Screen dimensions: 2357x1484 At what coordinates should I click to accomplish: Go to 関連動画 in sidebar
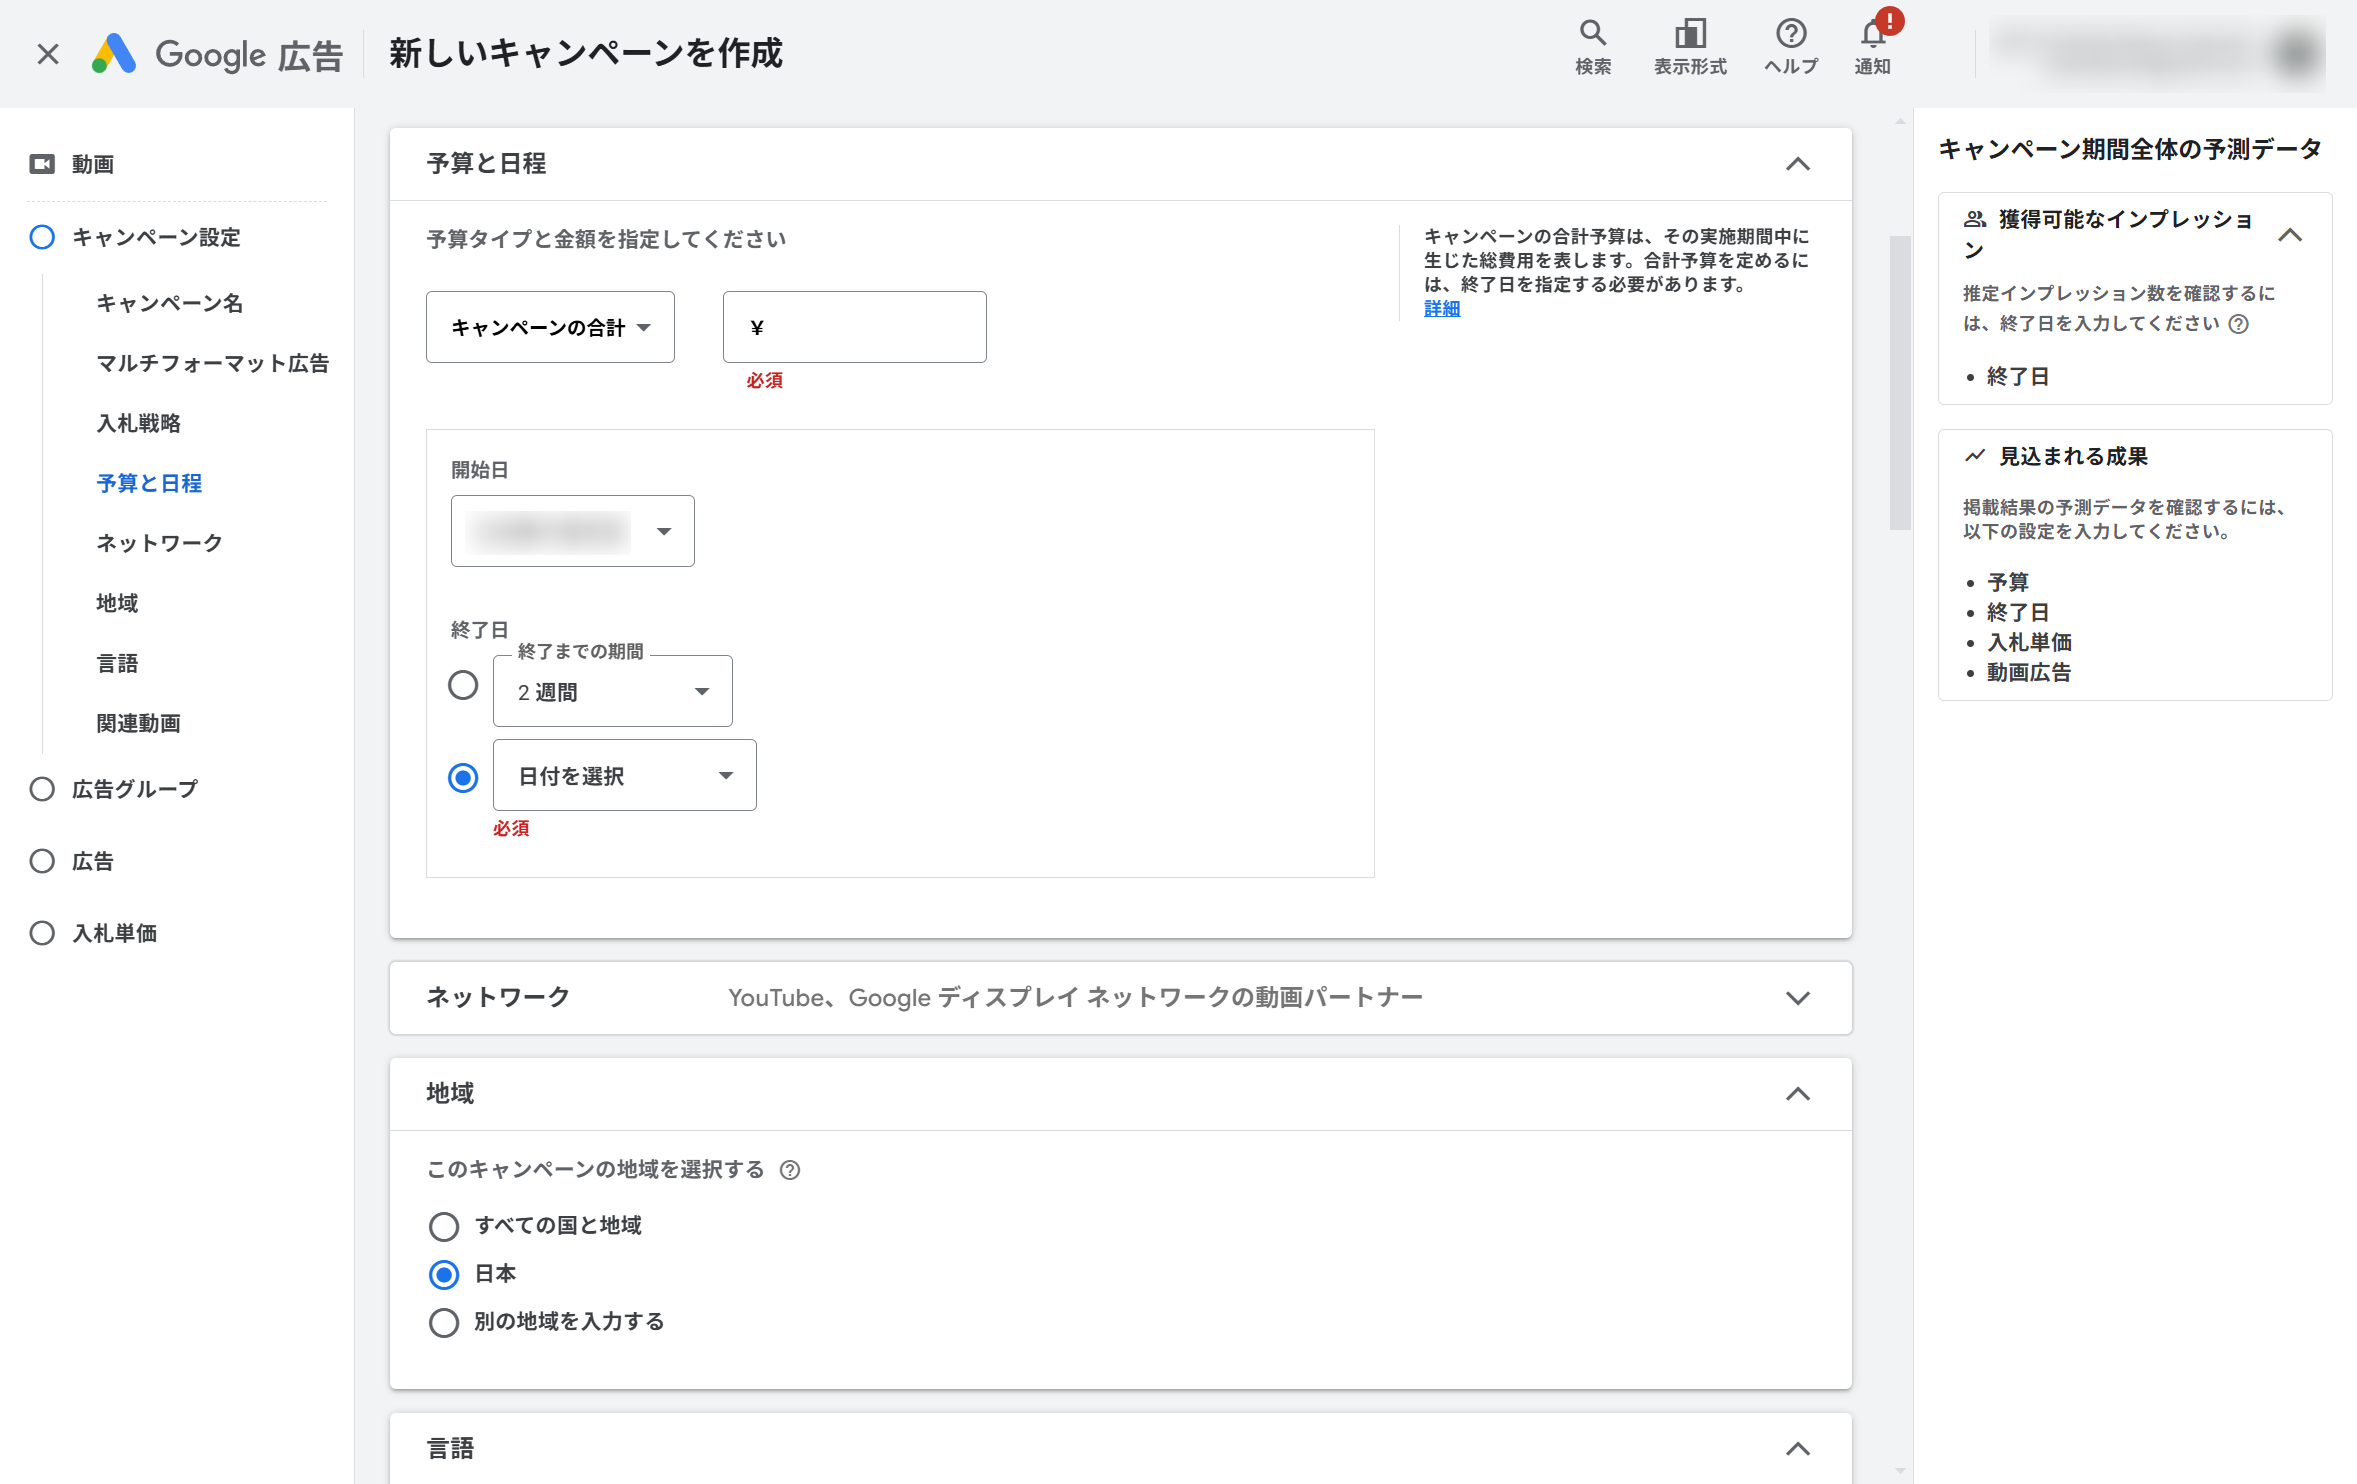(x=139, y=723)
